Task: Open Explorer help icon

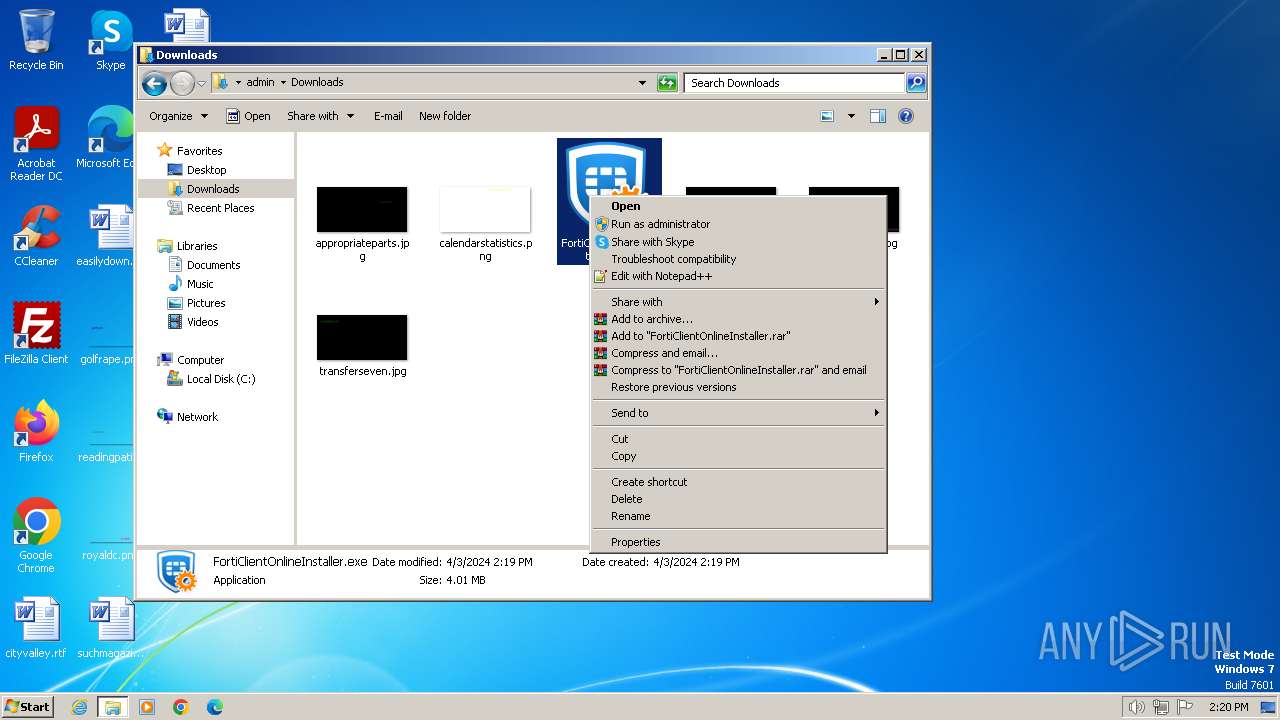Action: tap(906, 116)
